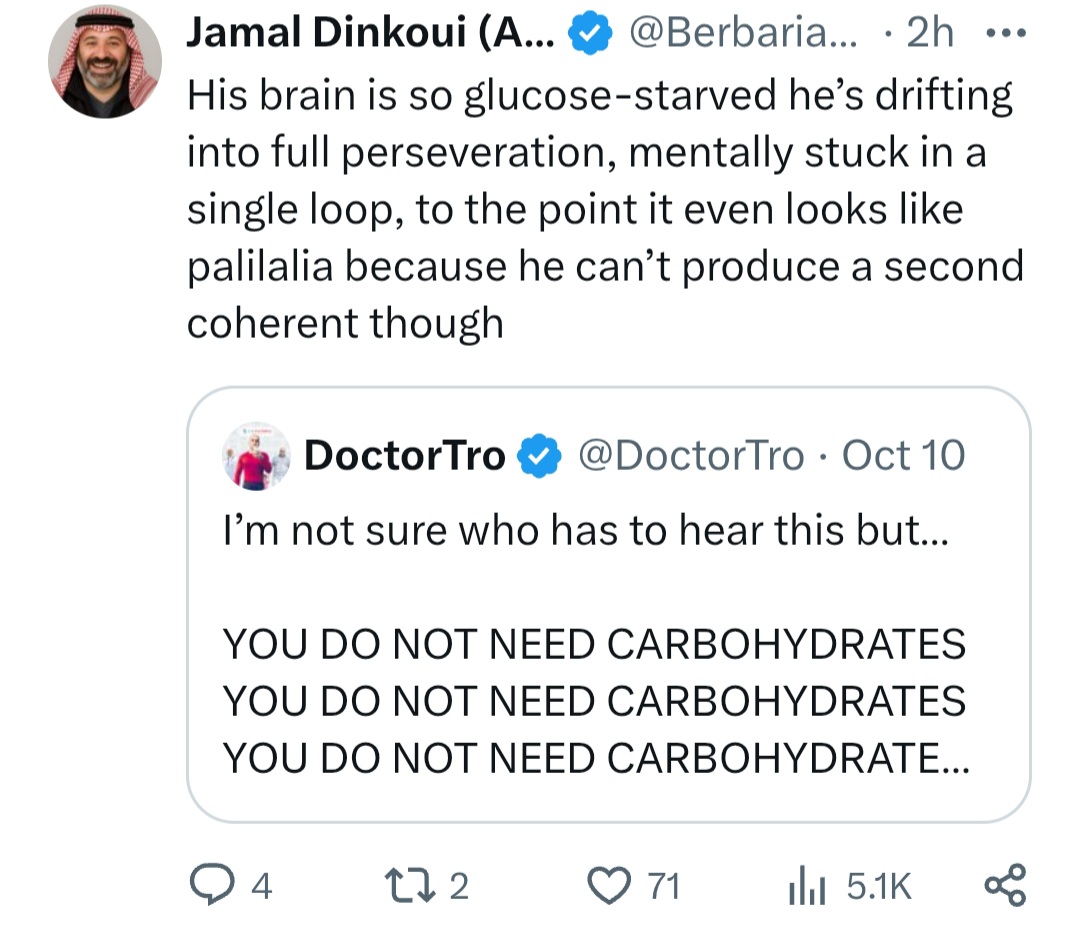The image size is (1080, 936).
Task: Open DoctorTro's small avatar
Action: click(257, 456)
